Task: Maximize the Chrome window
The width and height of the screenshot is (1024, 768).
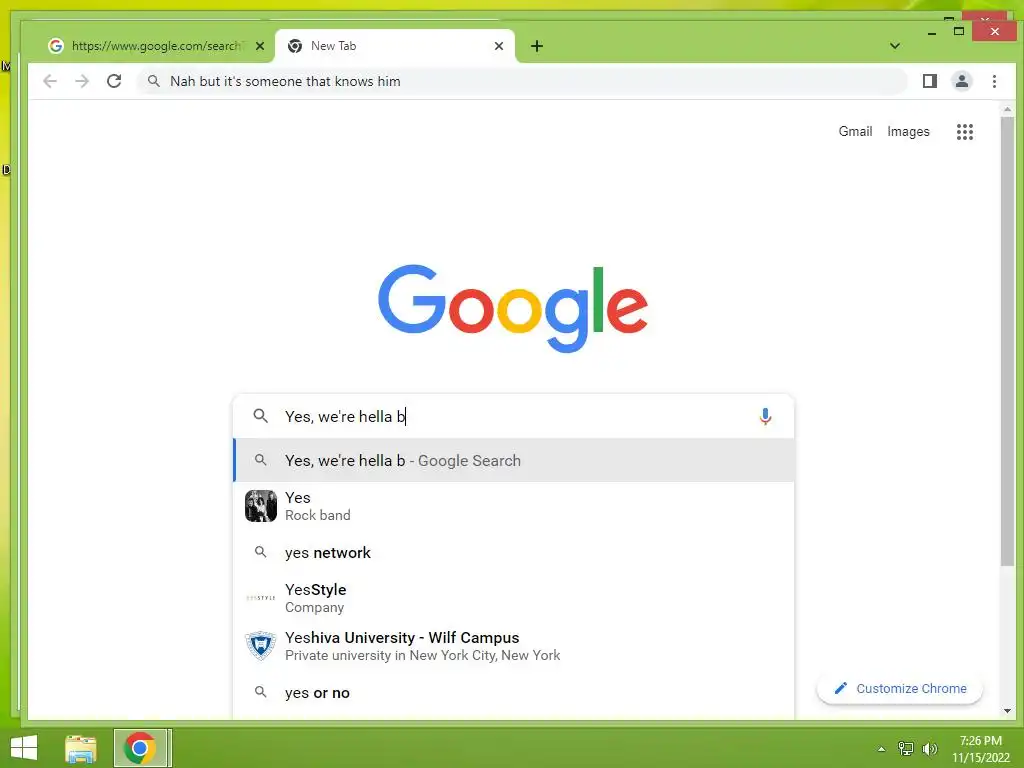Action: click(959, 31)
